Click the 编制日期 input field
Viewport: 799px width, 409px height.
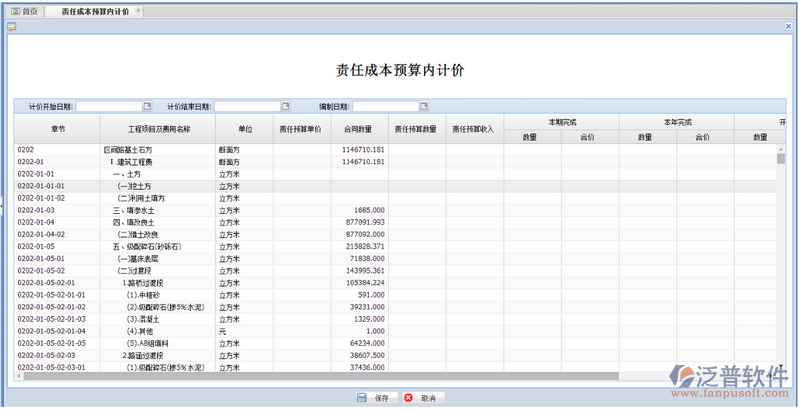[x=385, y=106]
